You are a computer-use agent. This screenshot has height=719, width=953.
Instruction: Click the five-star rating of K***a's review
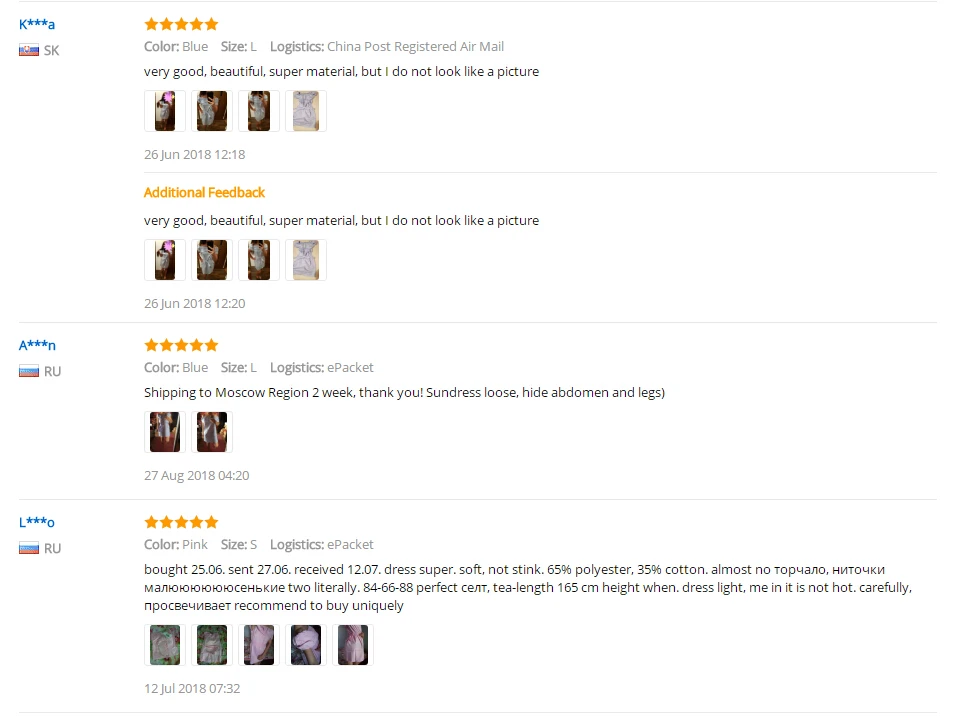click(x=181, y=24)
